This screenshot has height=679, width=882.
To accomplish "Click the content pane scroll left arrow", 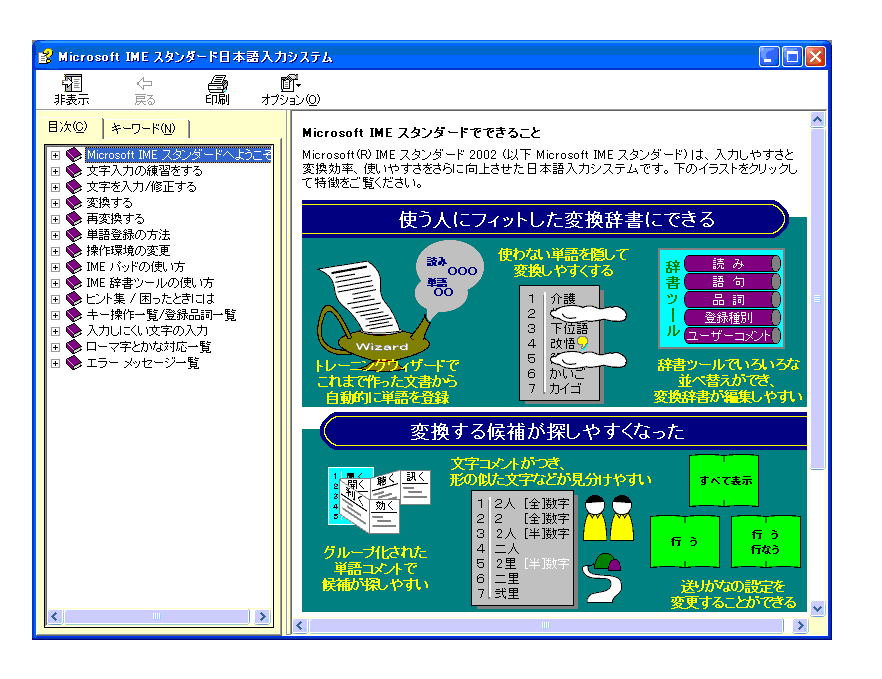I will coord(300,626).
